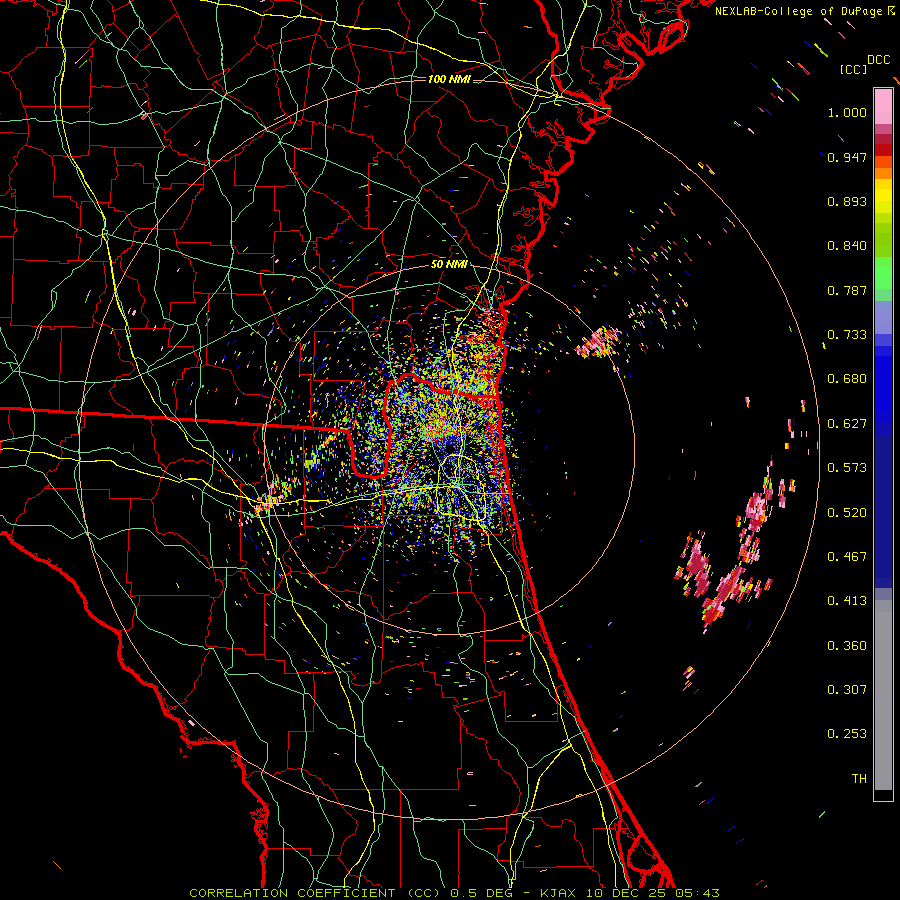Click the 0.787 legend value
Viewport: 900px width, 900px height.
coord(847,290)
